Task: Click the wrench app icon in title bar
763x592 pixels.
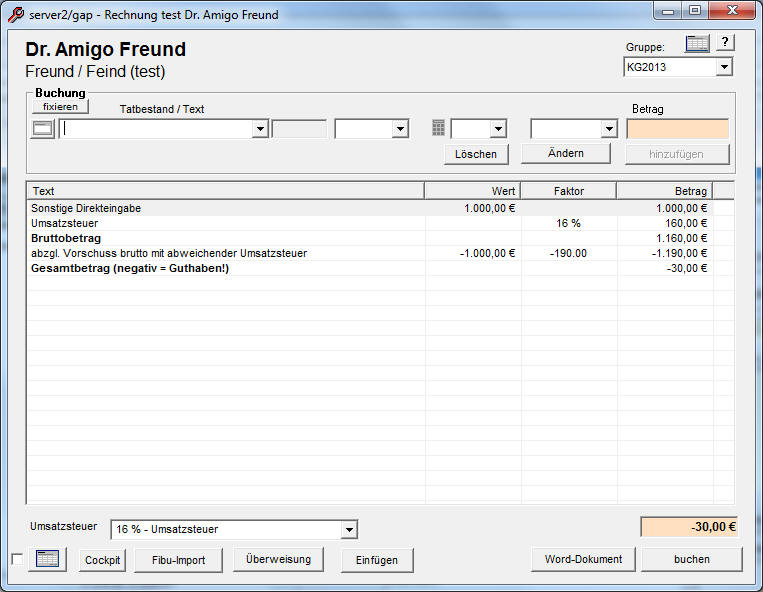Action: (x=15, y=14)
